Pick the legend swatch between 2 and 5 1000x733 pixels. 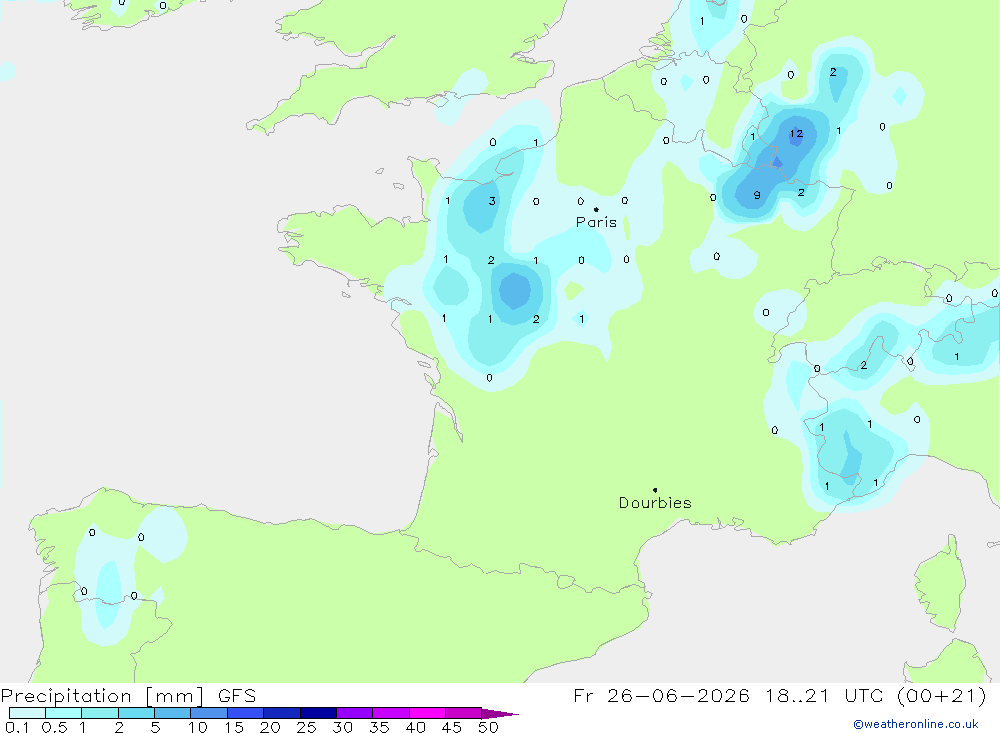pyautogui.click(x=136, y=713)
